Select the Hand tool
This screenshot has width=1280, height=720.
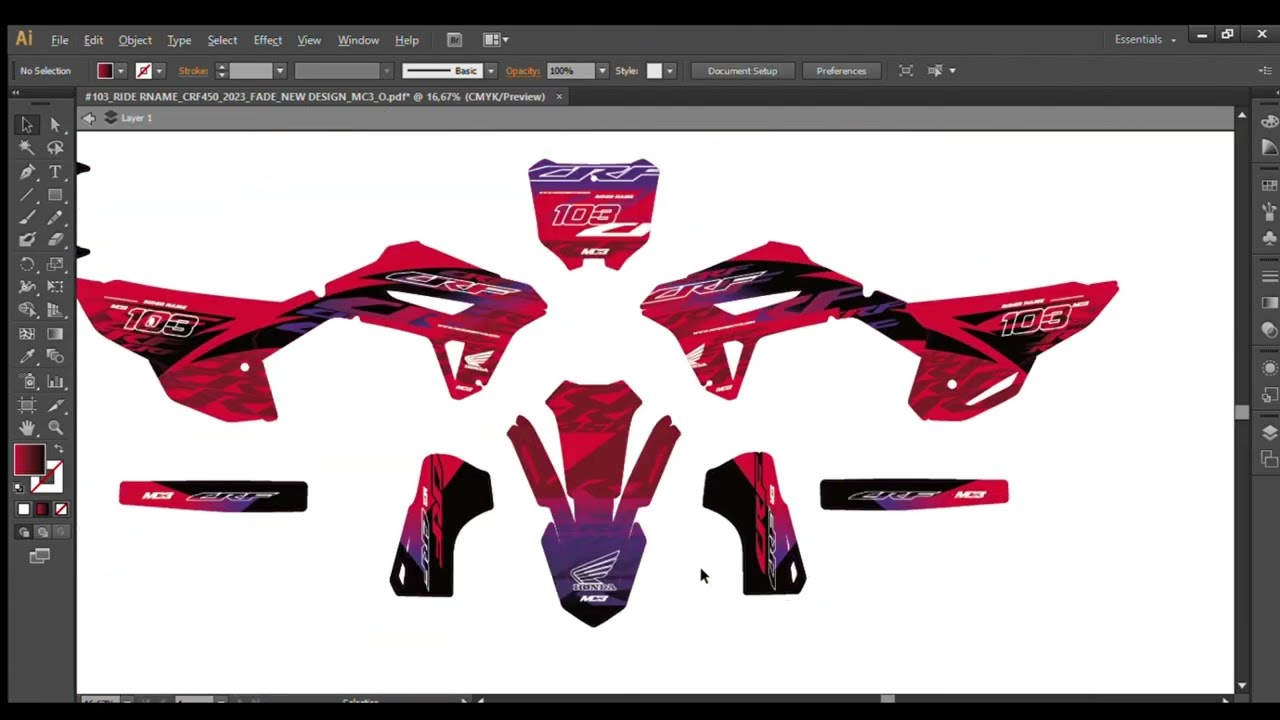(x=27, y=428)
